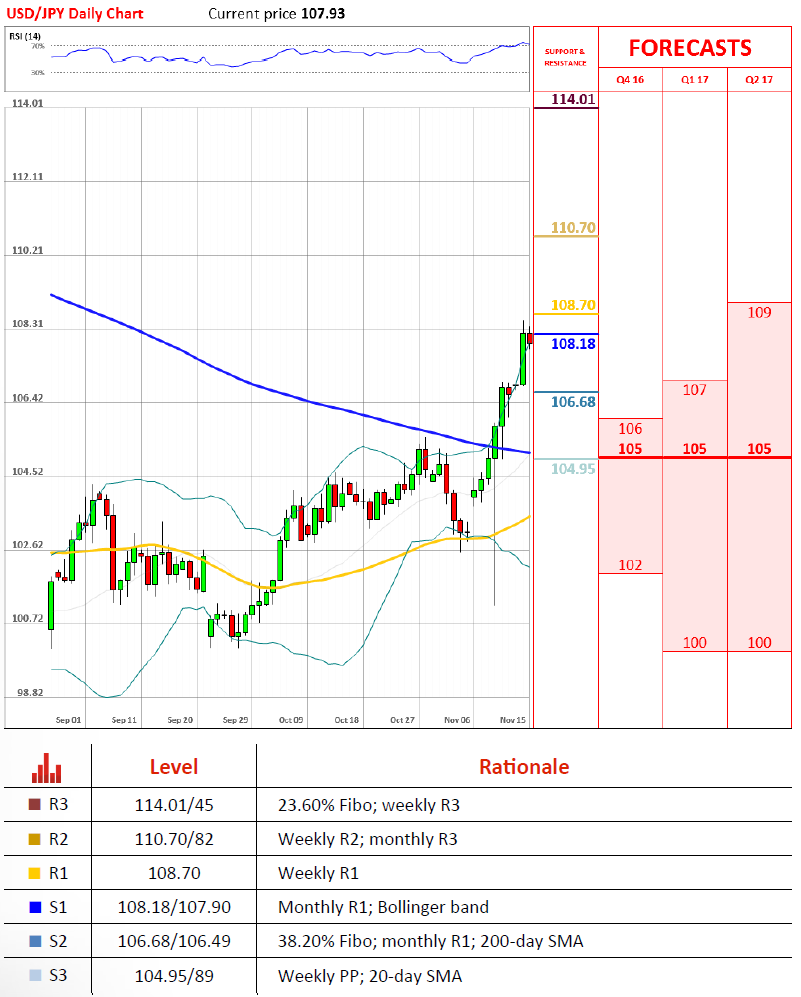The width and height of the screenshot is (801, 997).
Task: Click the 'RSI (14)' indicator label
Action: point(25,36)
